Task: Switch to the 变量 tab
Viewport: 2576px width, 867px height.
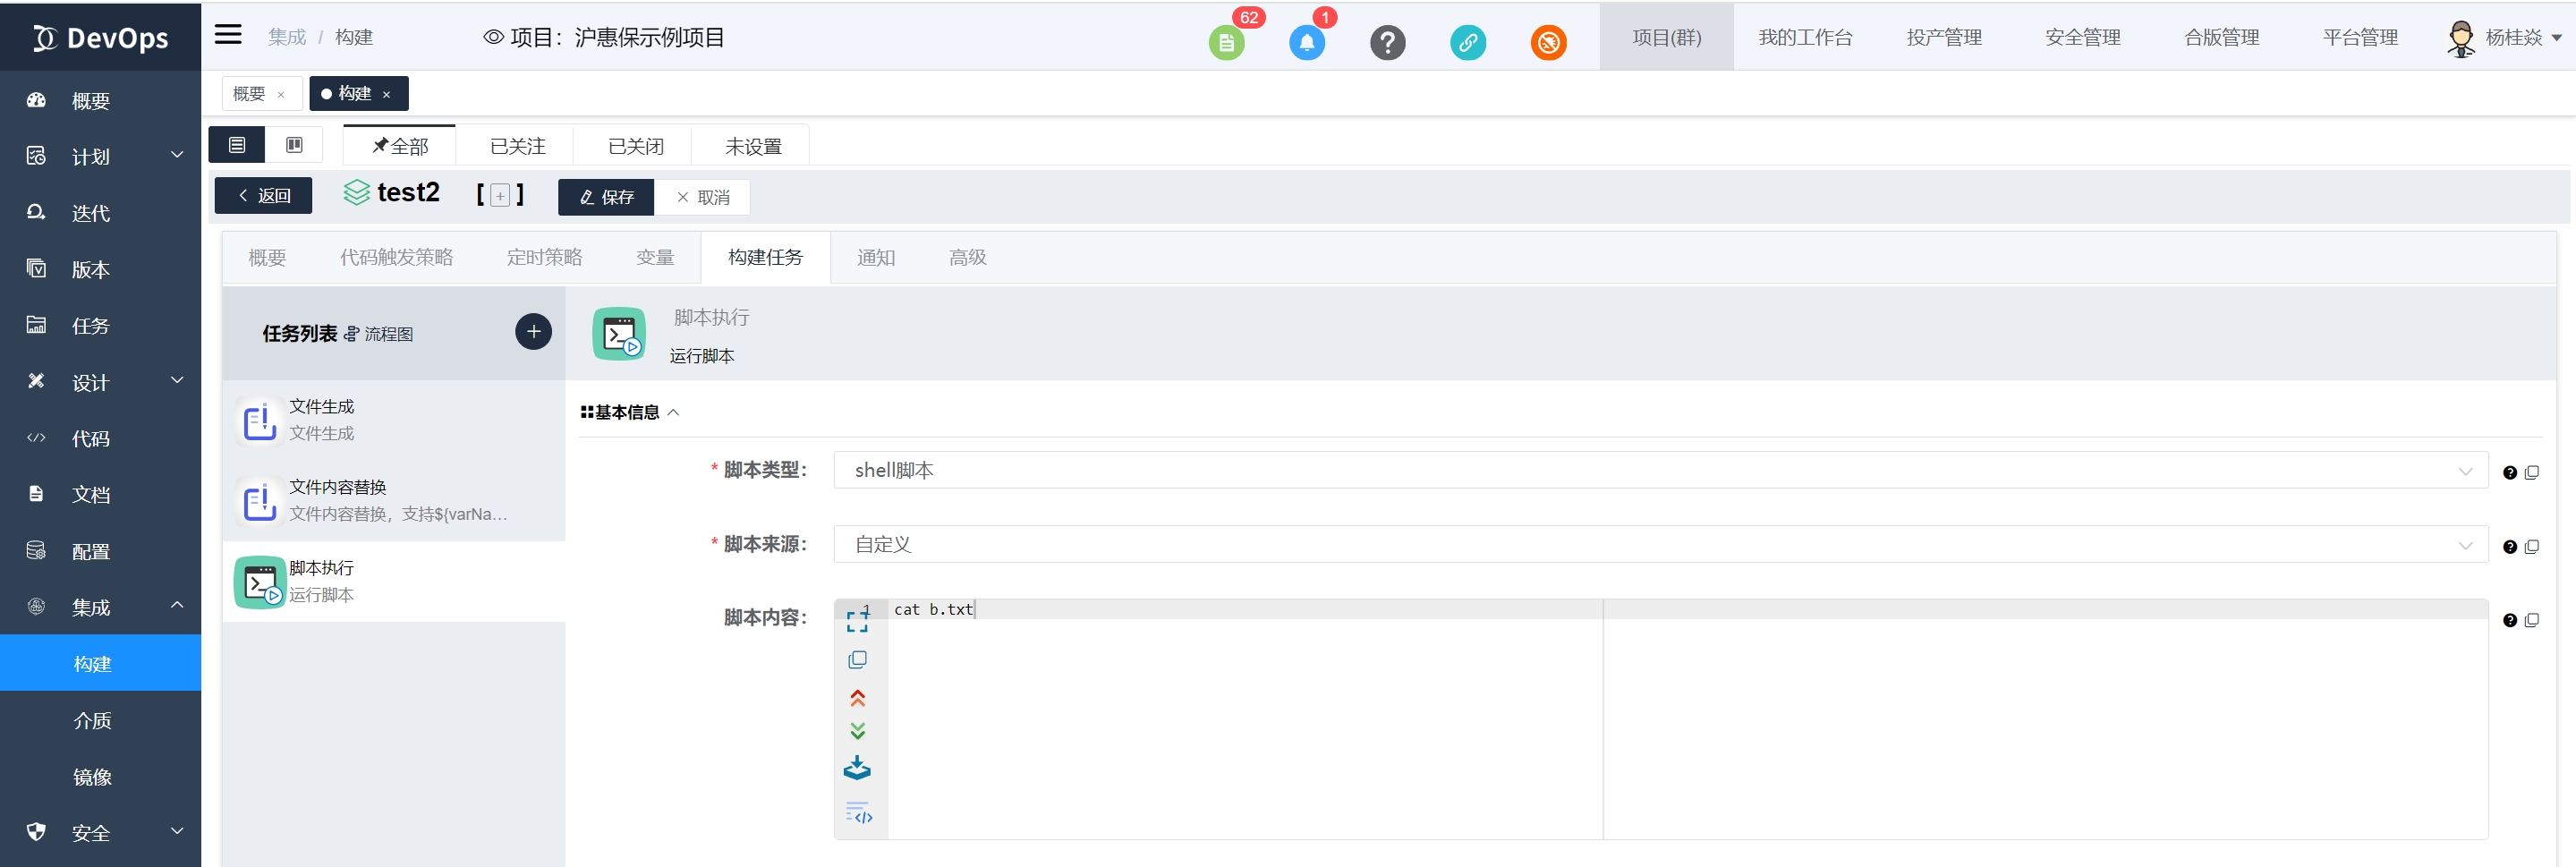Action: coord(655,257)
